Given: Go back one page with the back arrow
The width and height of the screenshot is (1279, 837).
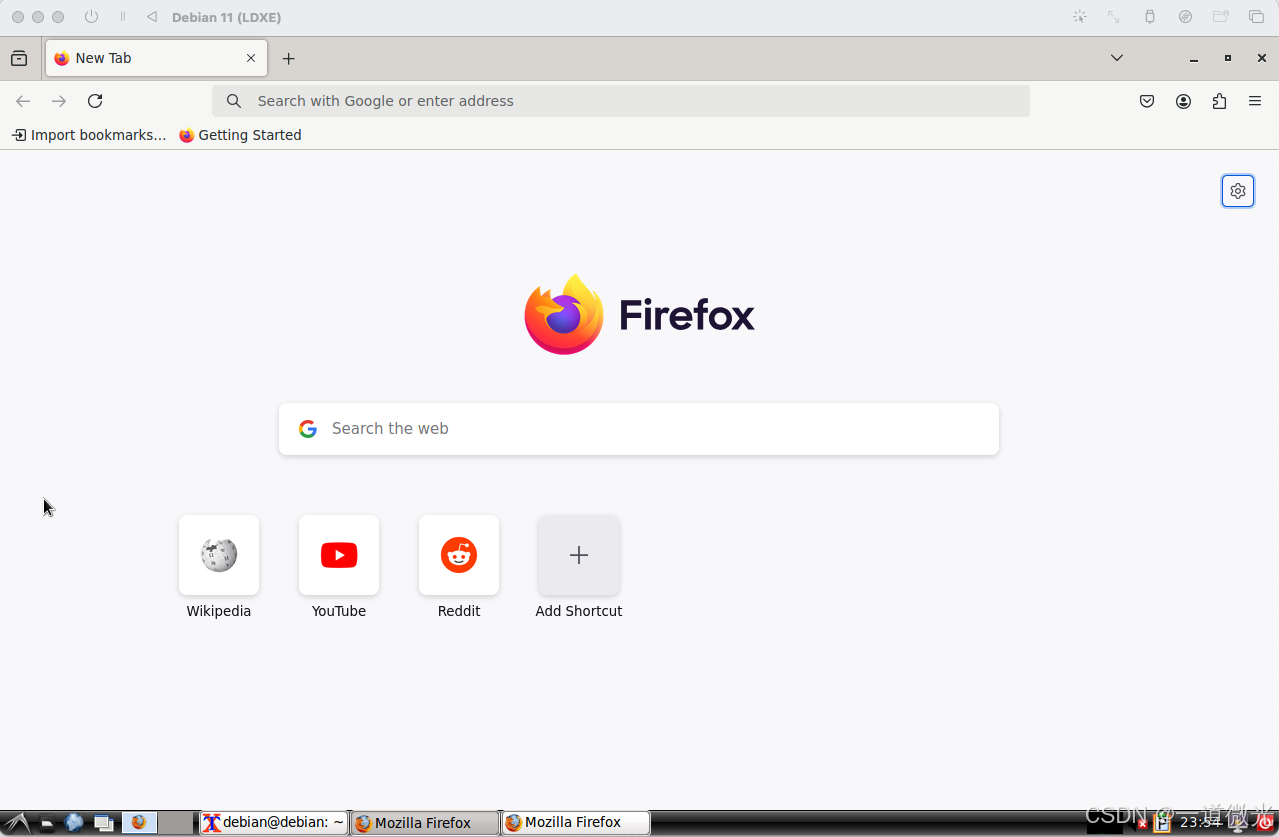Looking at the screenshot, I should [x=23, y=101].
